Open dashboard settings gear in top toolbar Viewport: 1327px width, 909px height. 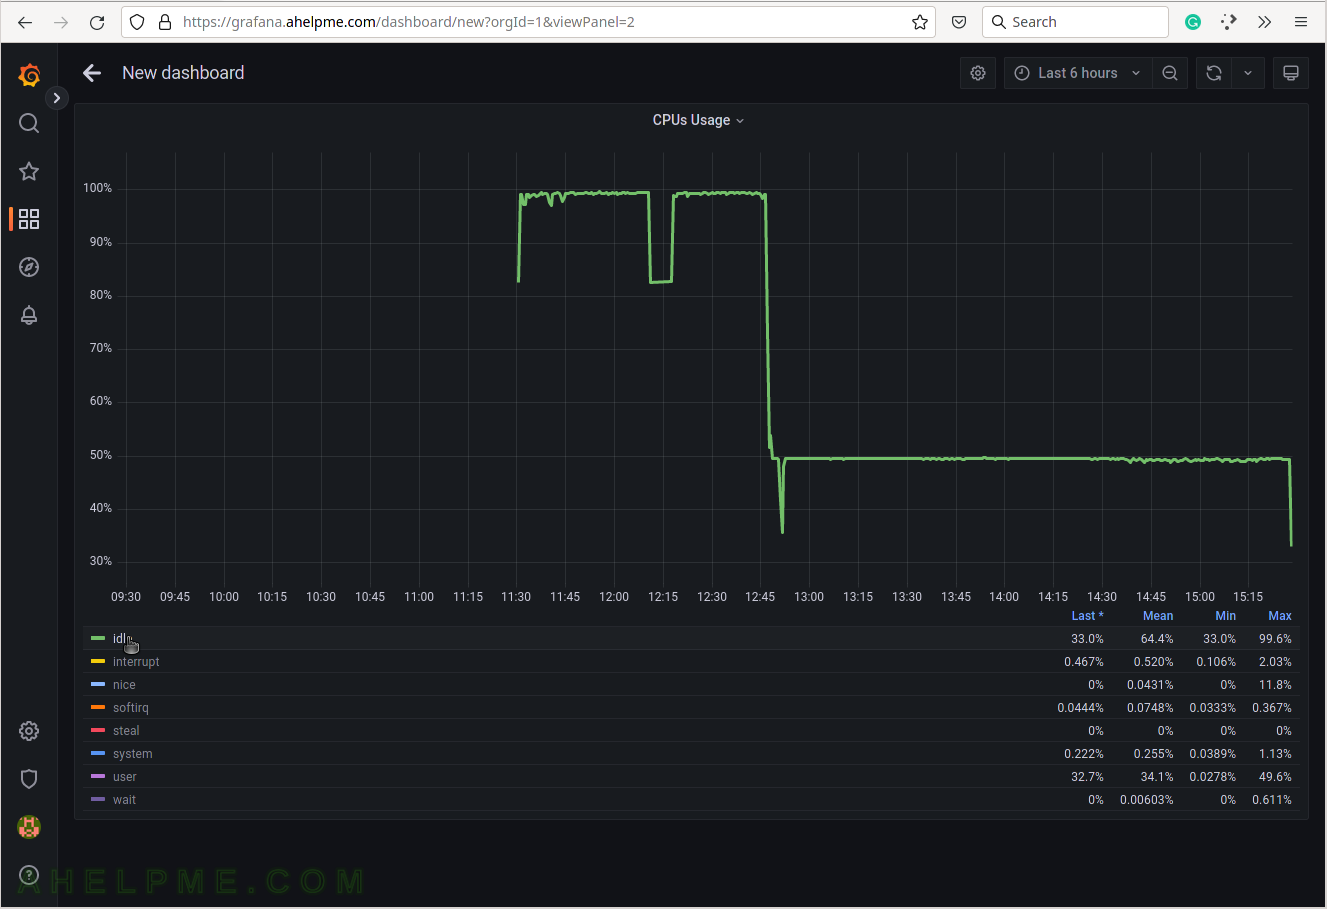pyautogui.click(x=978, y=73)
